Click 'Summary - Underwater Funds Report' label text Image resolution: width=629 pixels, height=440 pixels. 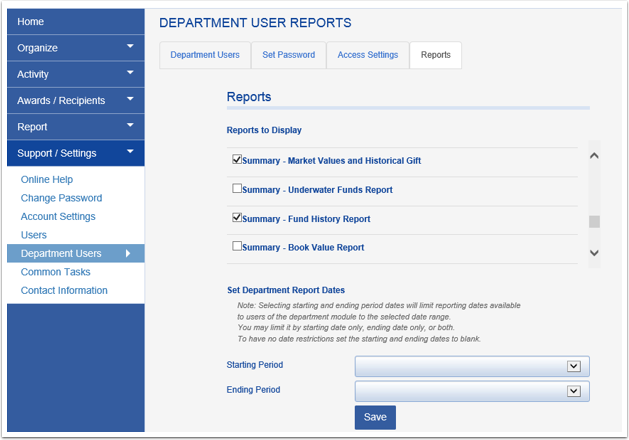coord(317,190)
